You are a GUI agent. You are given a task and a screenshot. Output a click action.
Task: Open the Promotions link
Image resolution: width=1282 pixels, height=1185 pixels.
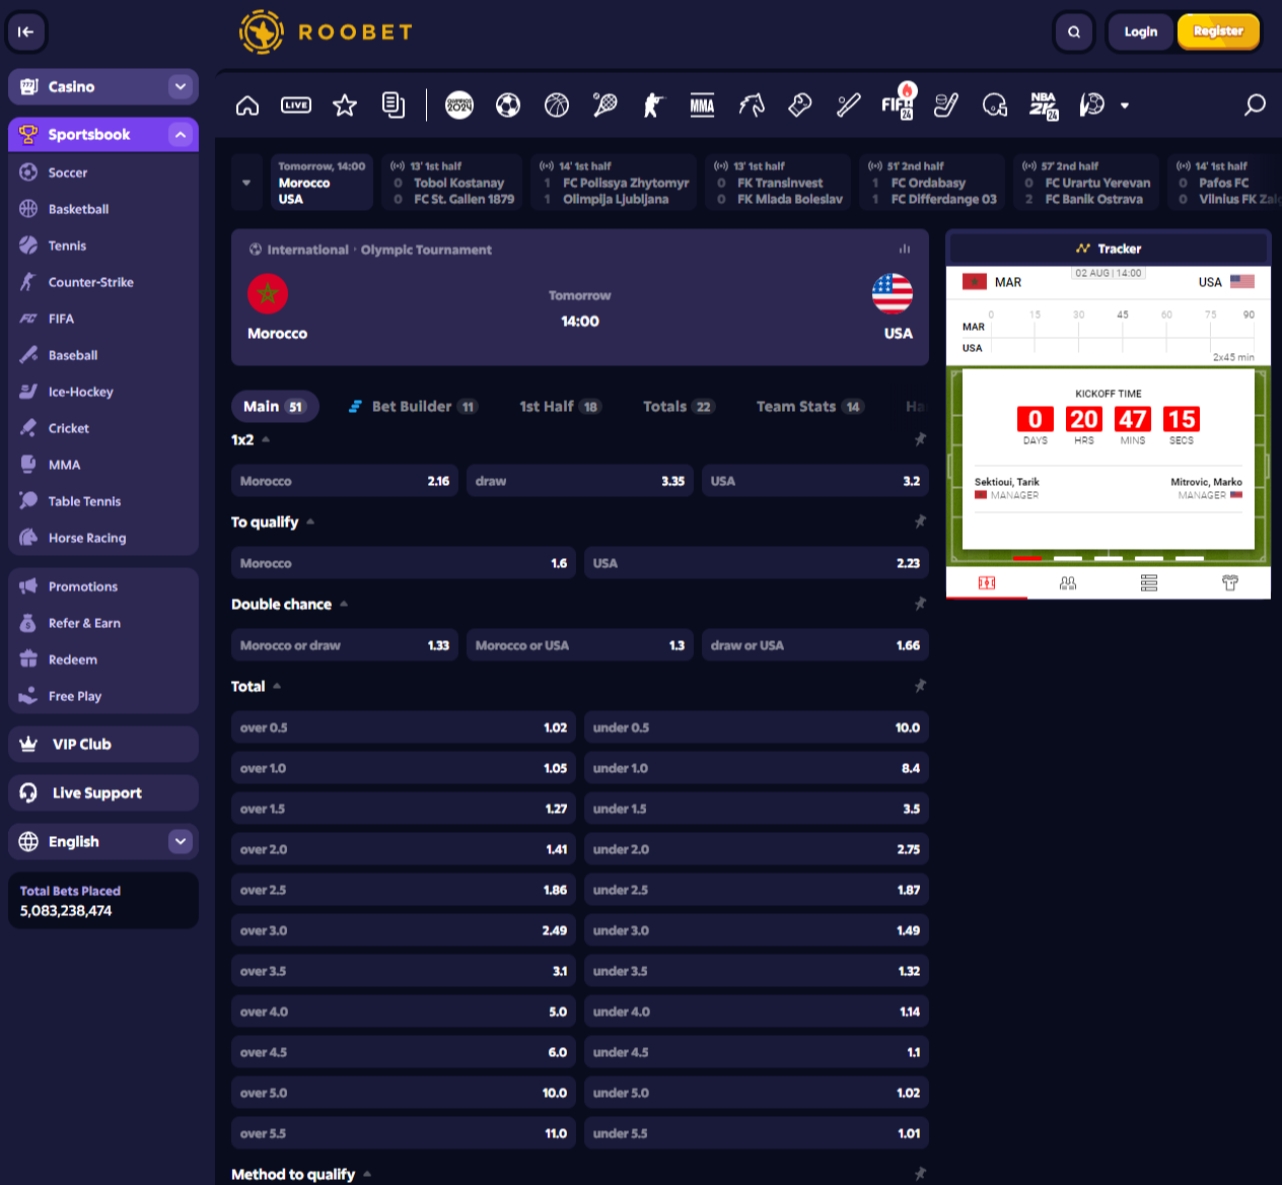pyautogui.click(x=83, y=587)
